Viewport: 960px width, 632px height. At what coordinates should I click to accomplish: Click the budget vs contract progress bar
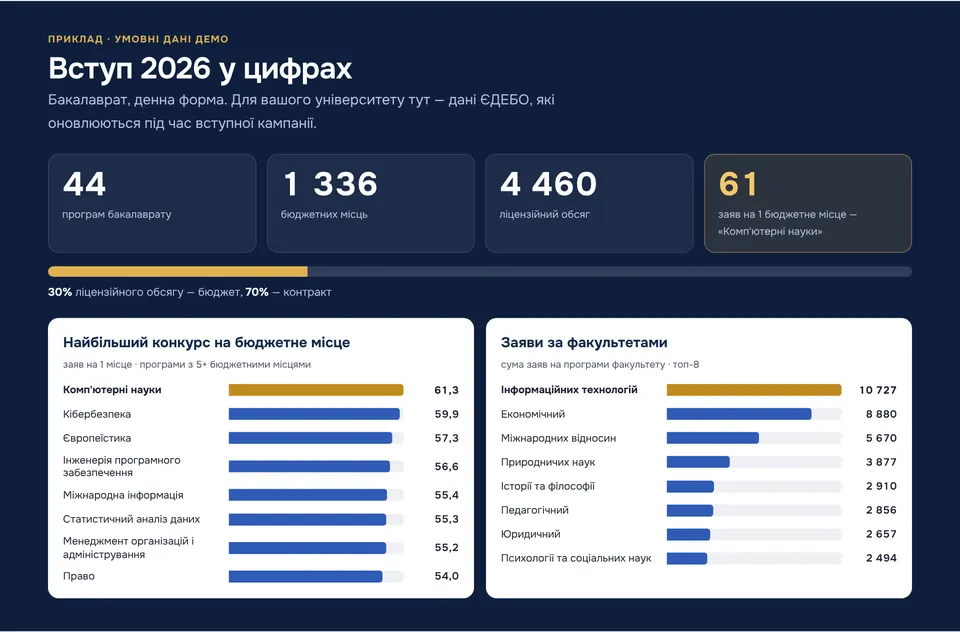pos(479,271)
